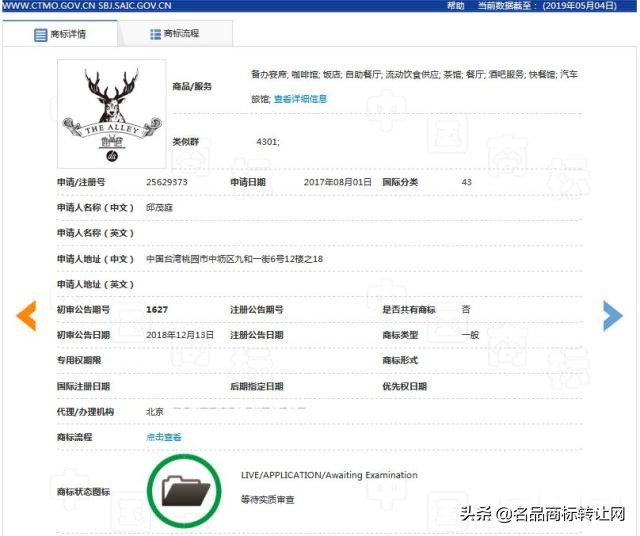Click the 商品/服务 label
Image resolution: width=640 pixels, height=536 pixels.
point(192,86)
